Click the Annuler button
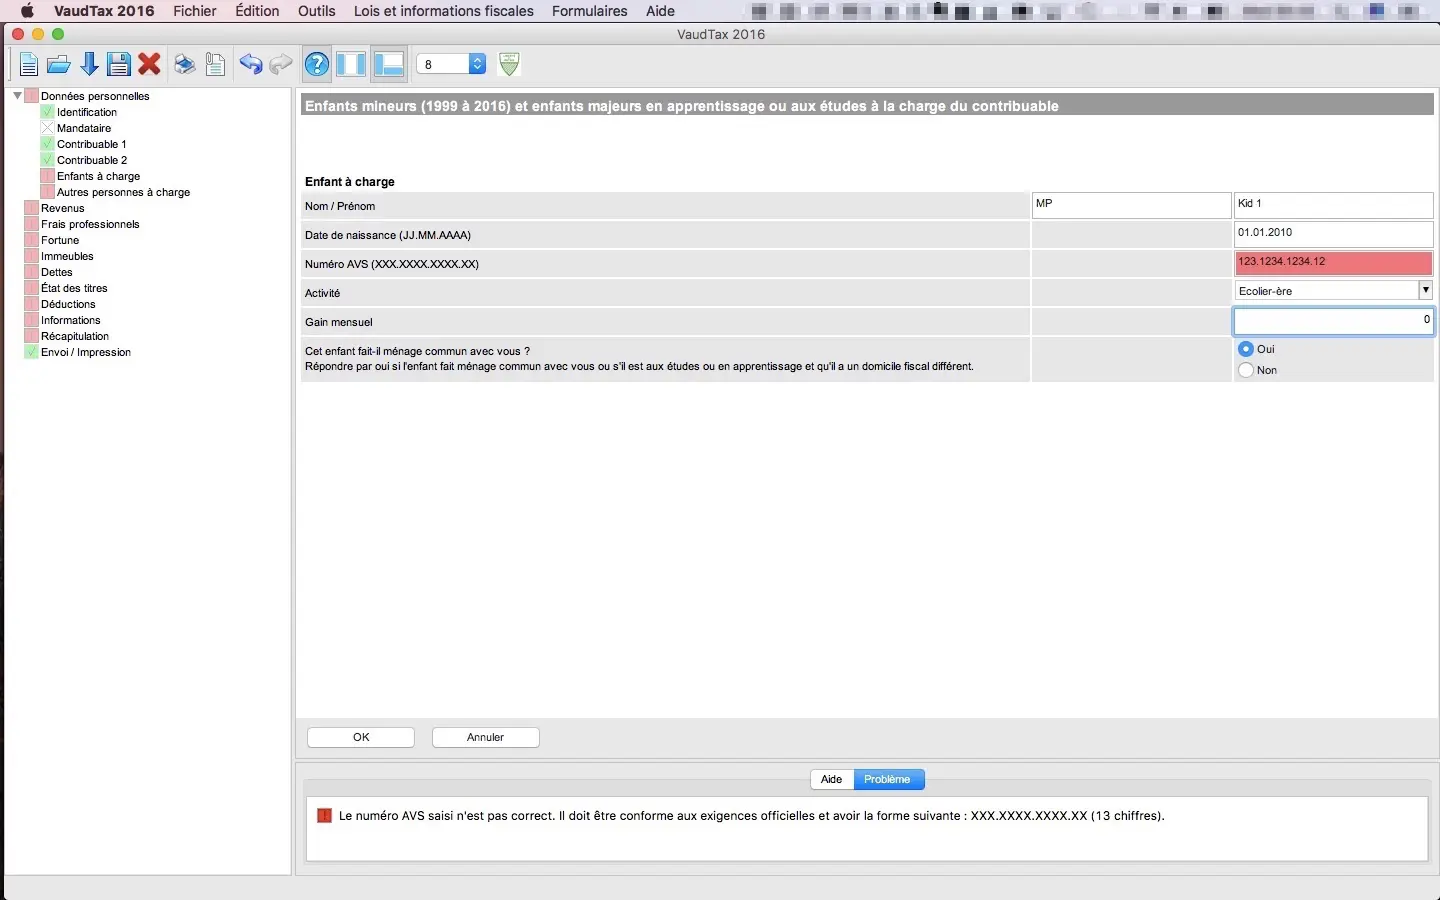1440x900 pixels. [x=486, y=737]
